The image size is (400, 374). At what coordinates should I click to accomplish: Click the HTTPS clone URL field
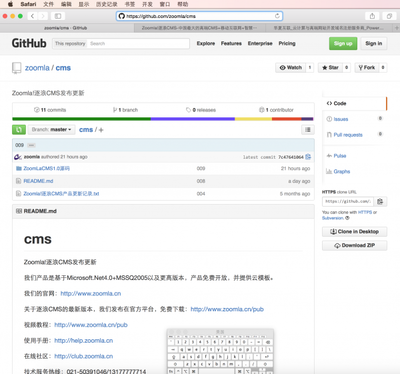348,202
